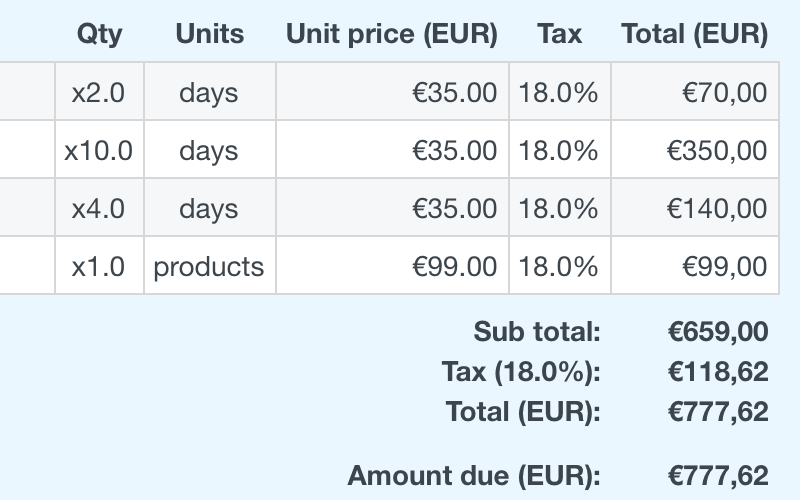
Task: Select the €70,00 row total cell
Action: point(724,93)
